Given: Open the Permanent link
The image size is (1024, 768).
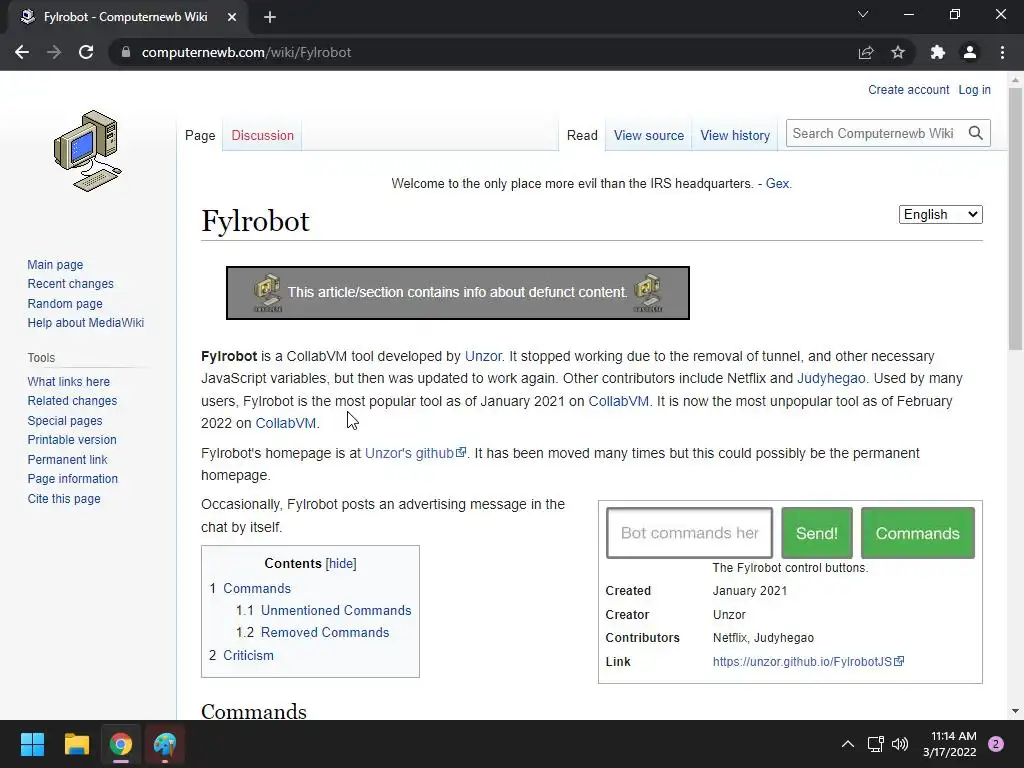Looking at the screenshot, I should point(67,459).
